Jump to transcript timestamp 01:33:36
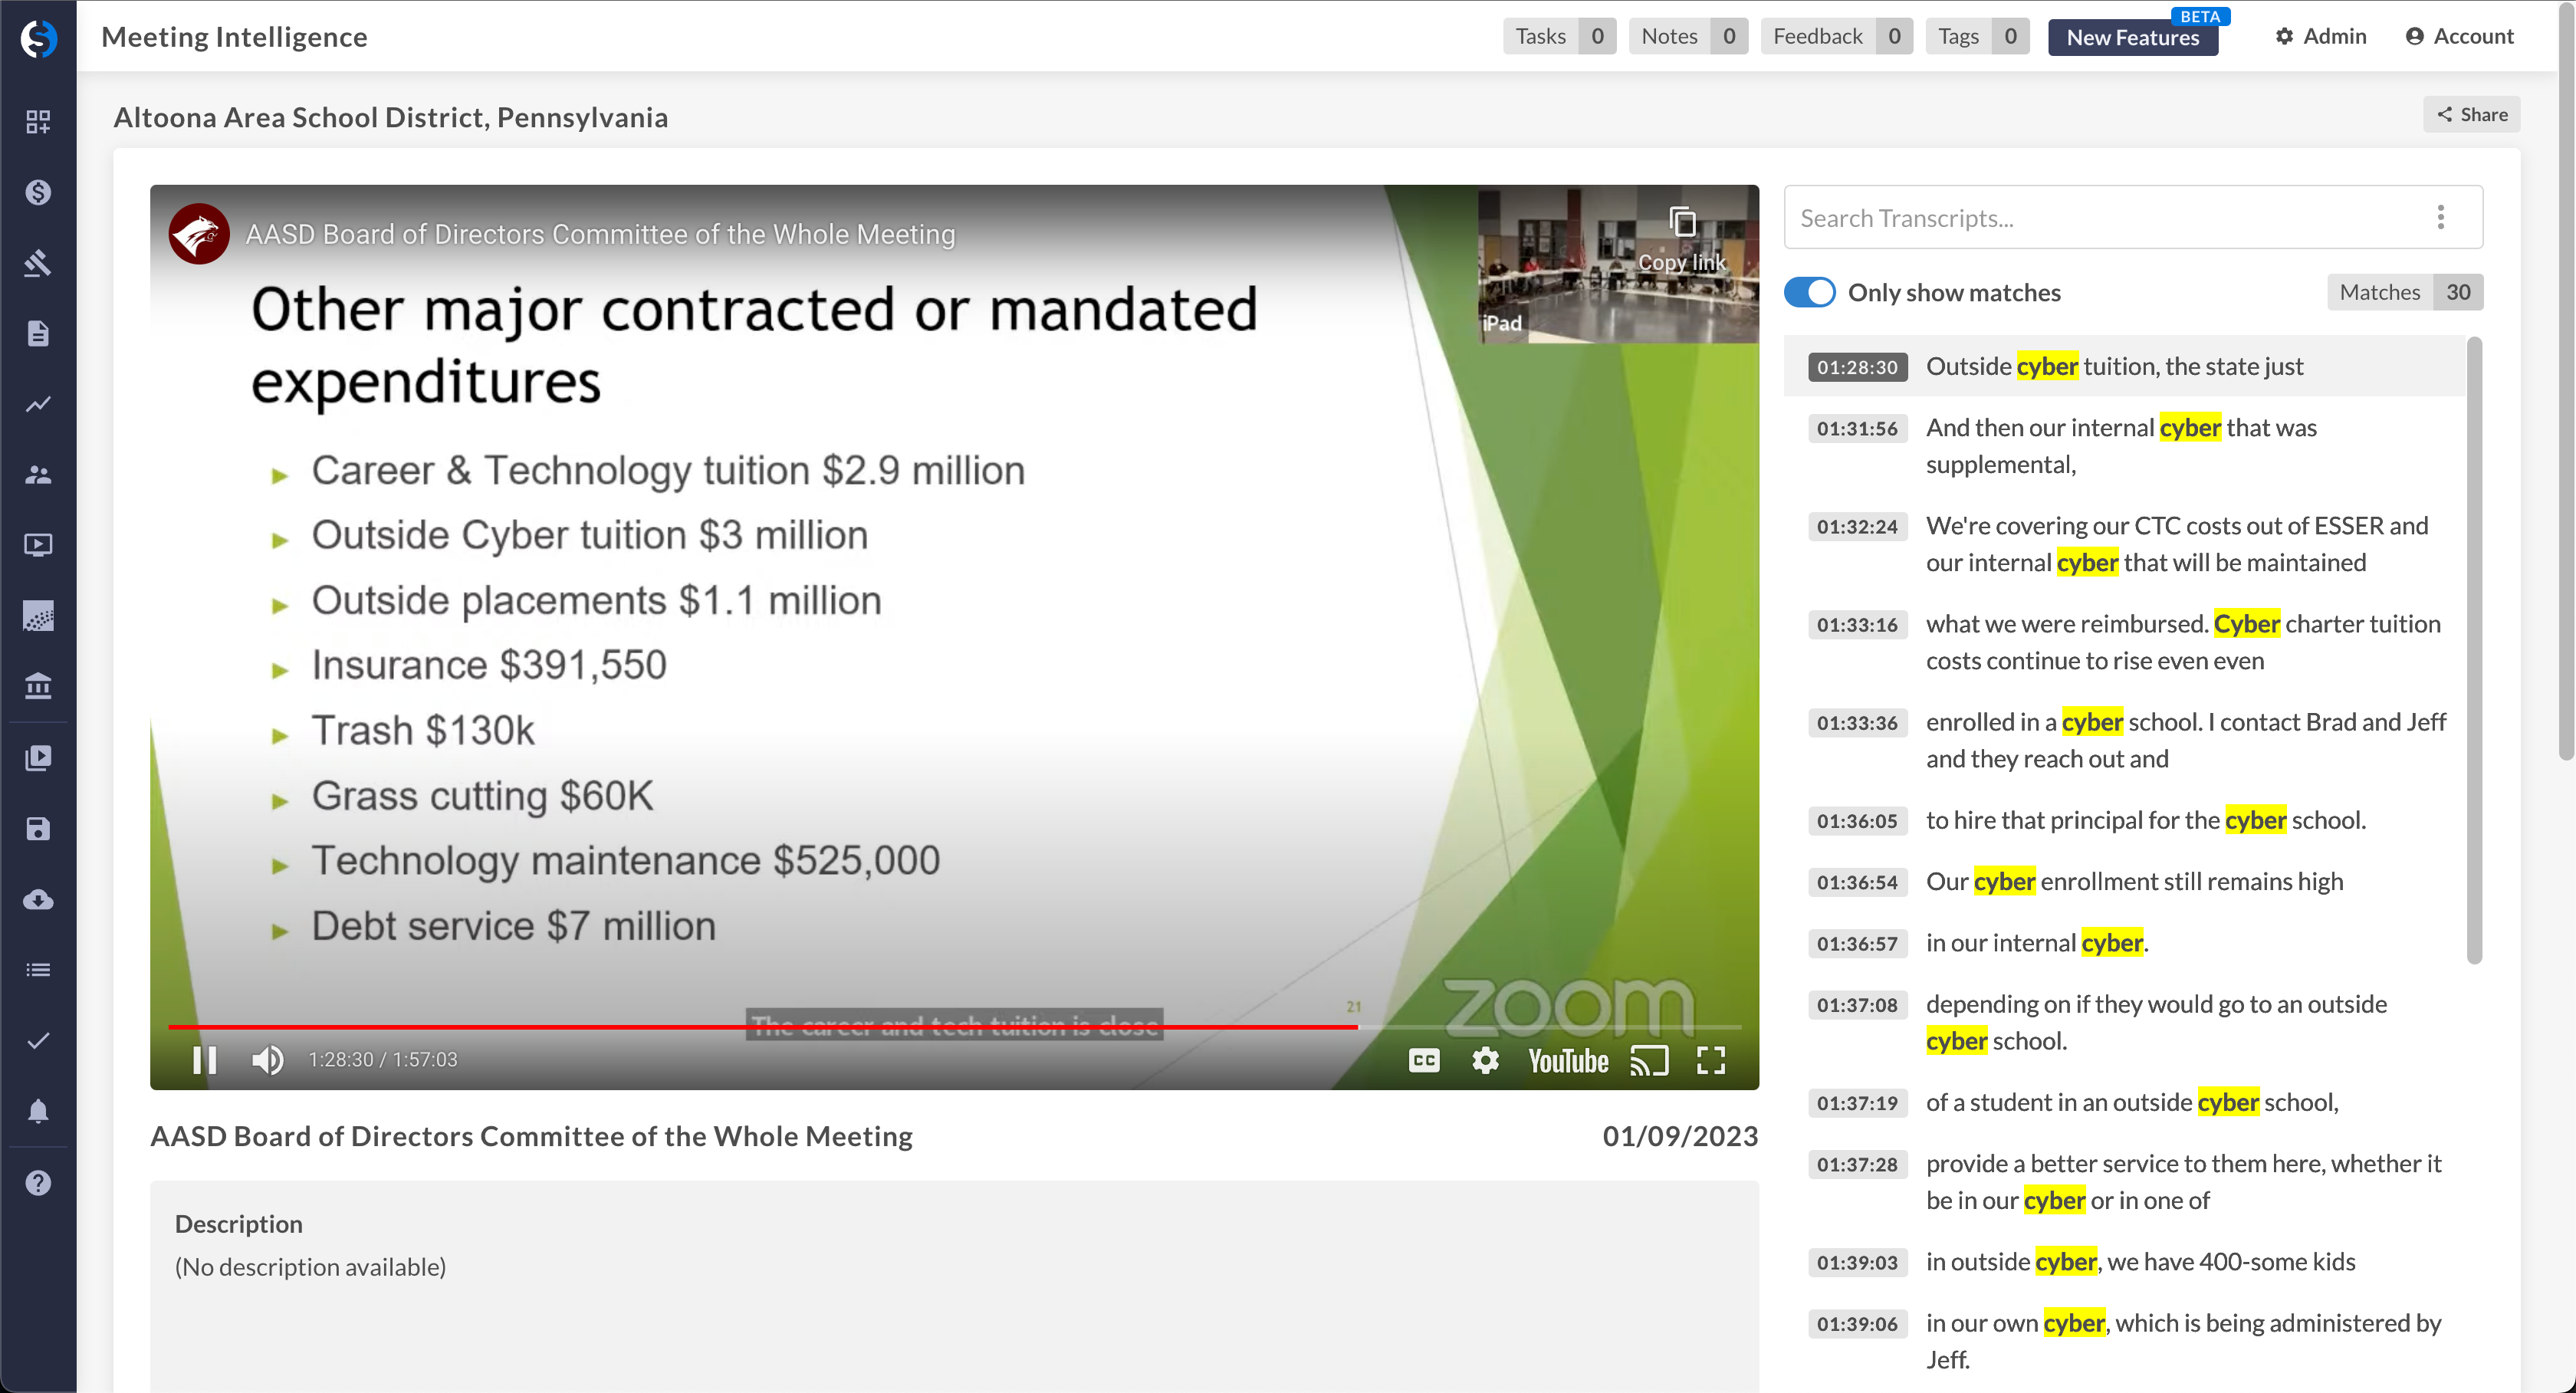Screen dimensions: 2576x1393 tap(1857, 722)
